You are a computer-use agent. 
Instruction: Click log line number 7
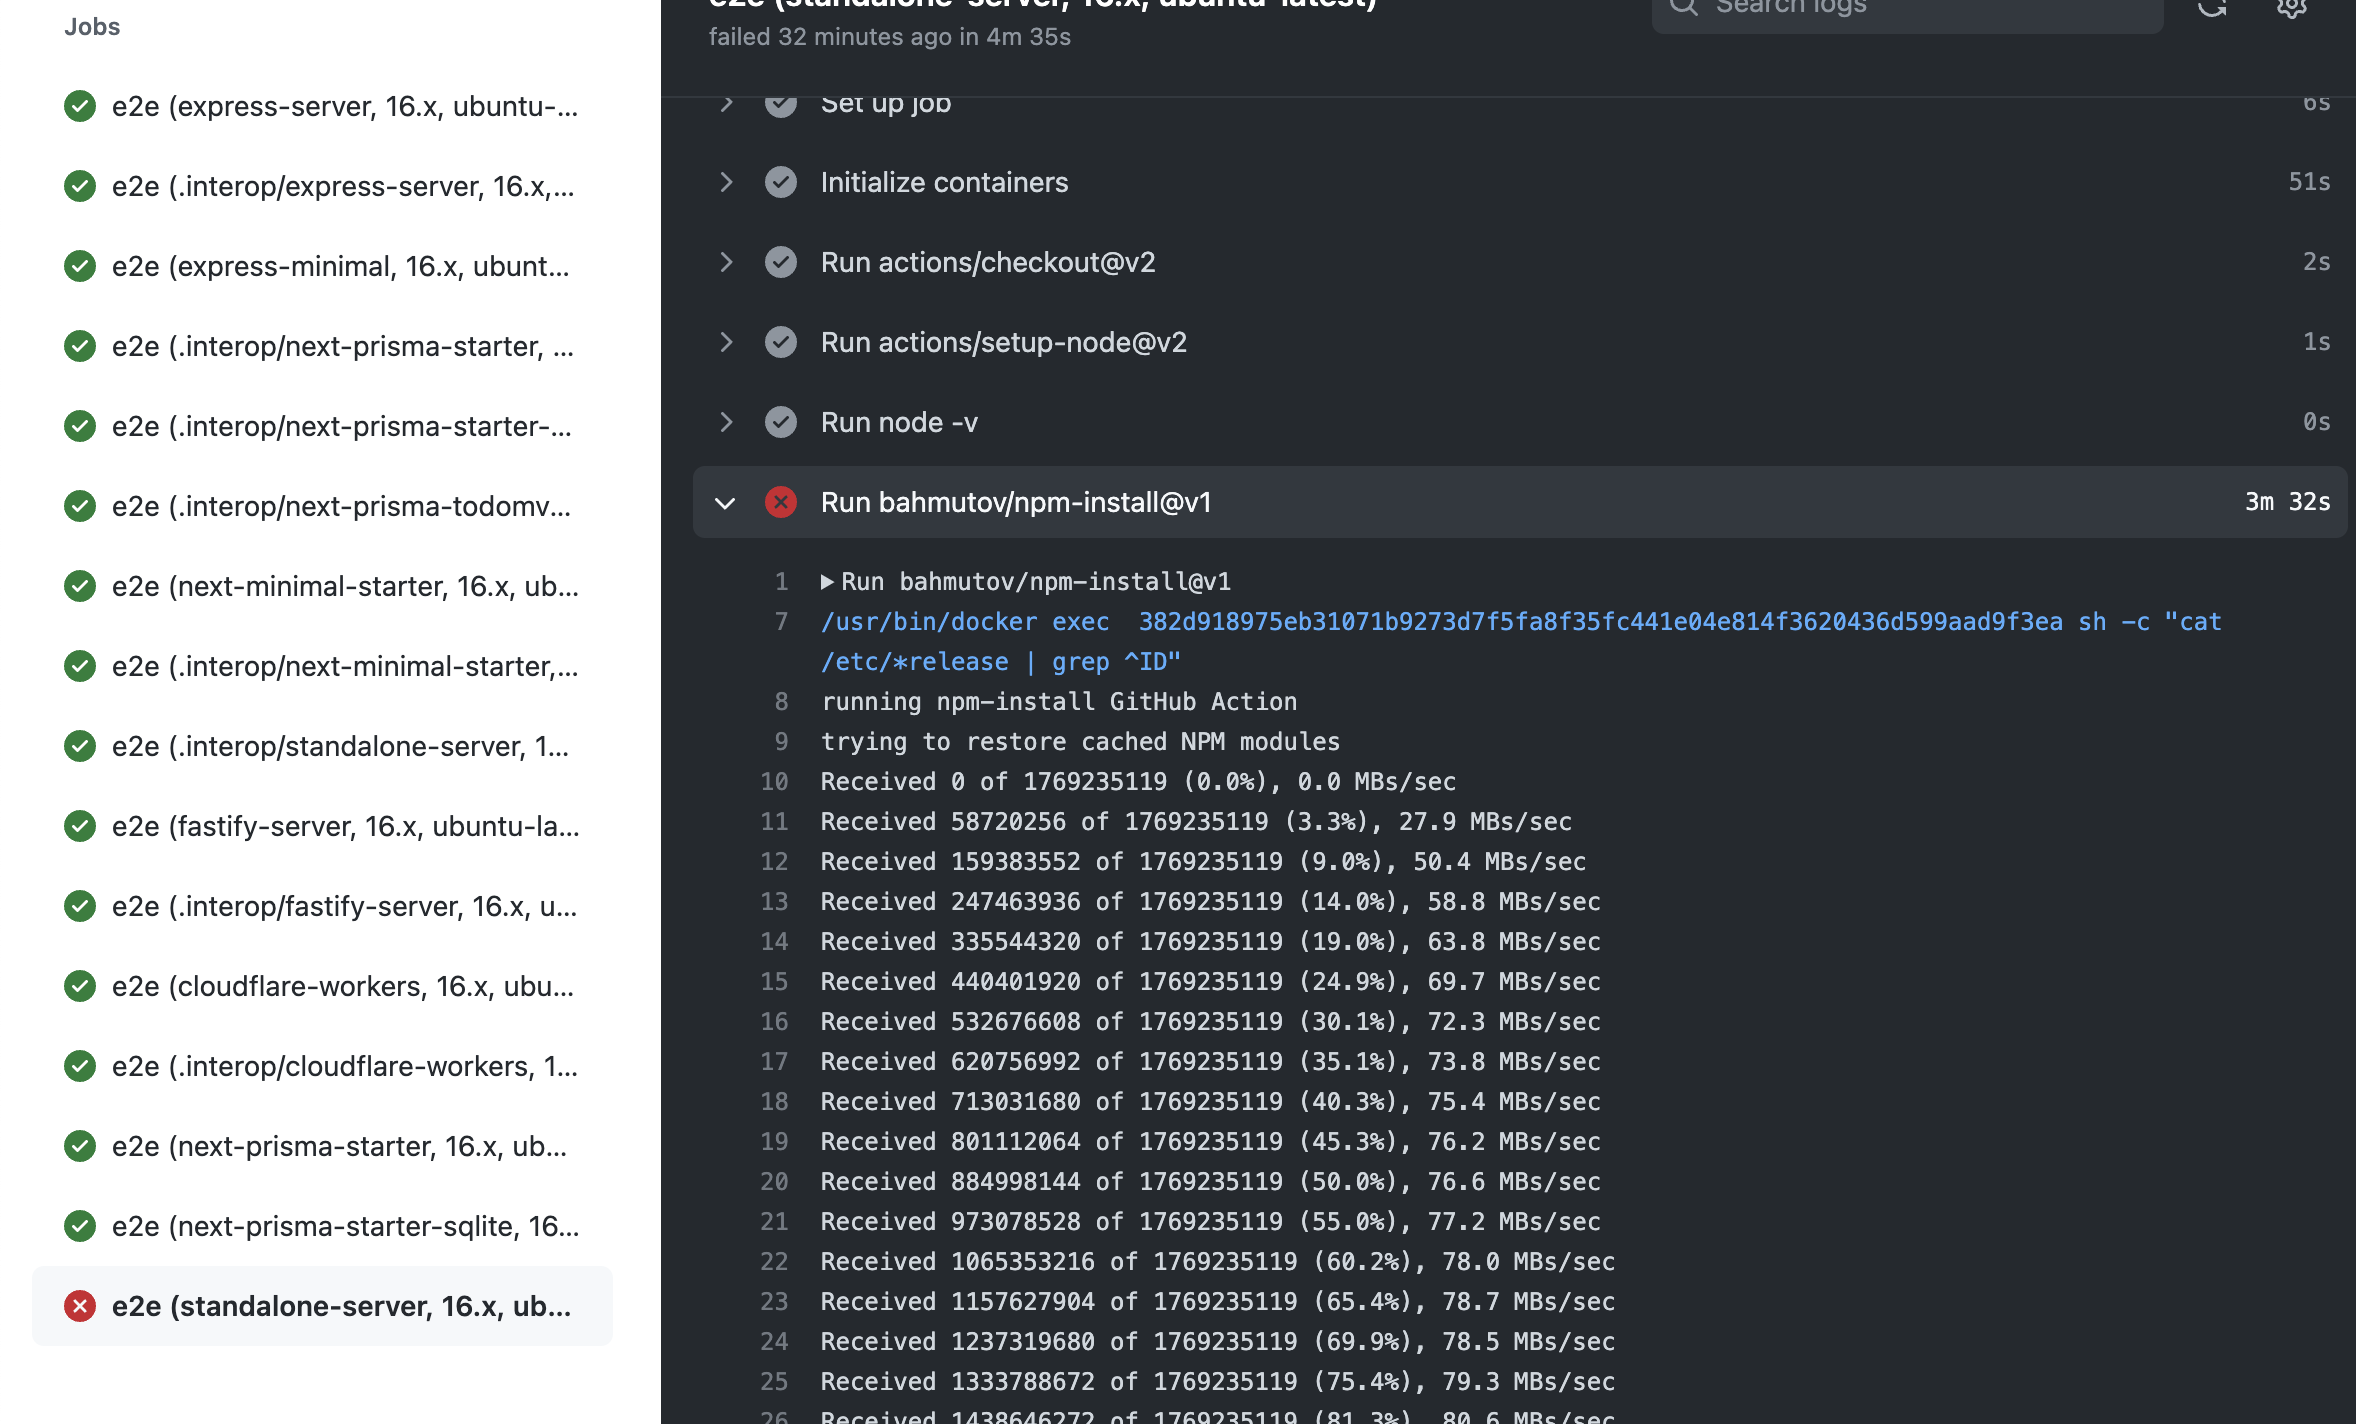(x=781, y=621)
